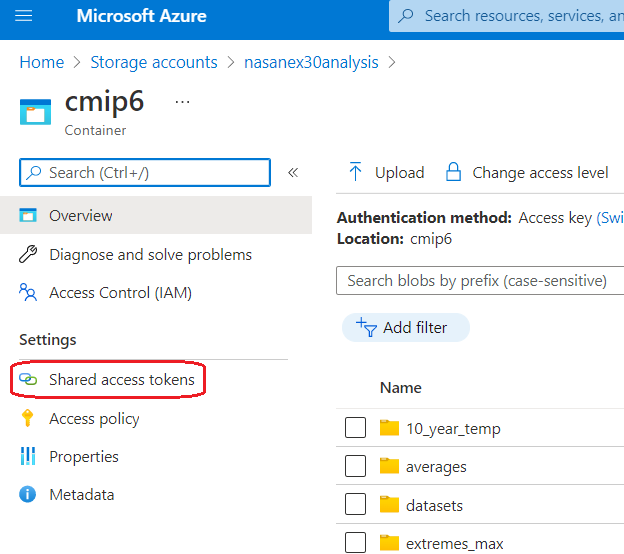The height and width of the screenshot is (554, 624).
Task: Click the Microsoft Azure logo text
Action: (x=141, y=16)
